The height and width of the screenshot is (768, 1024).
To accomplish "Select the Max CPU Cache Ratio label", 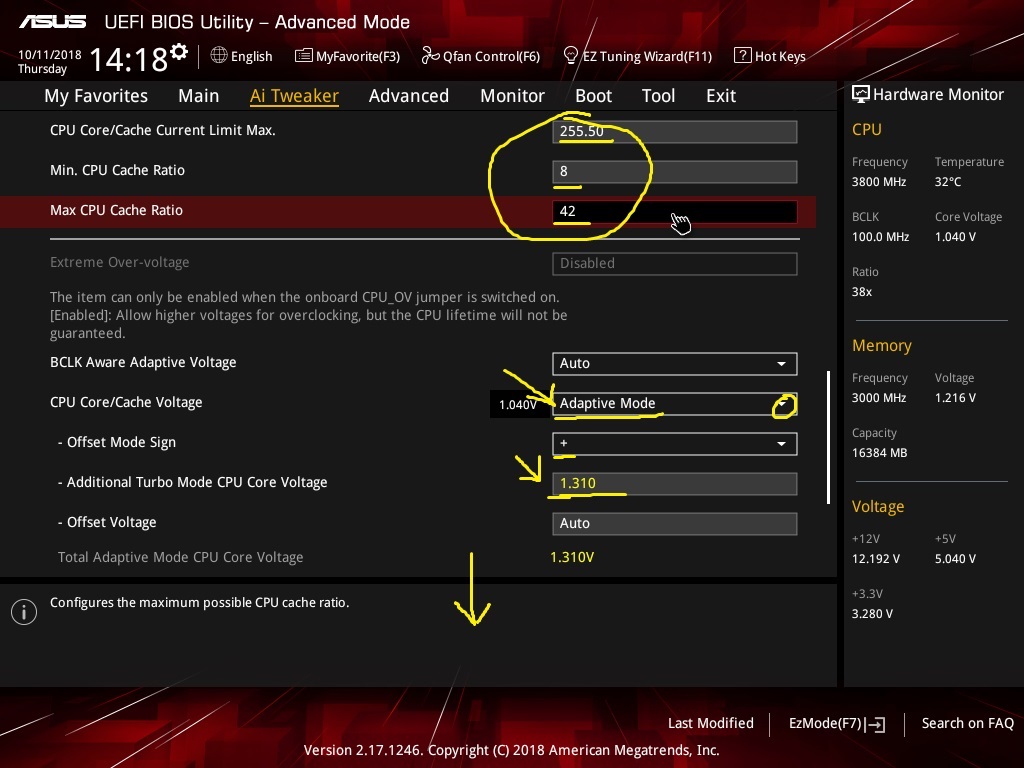I will [116, 210].
